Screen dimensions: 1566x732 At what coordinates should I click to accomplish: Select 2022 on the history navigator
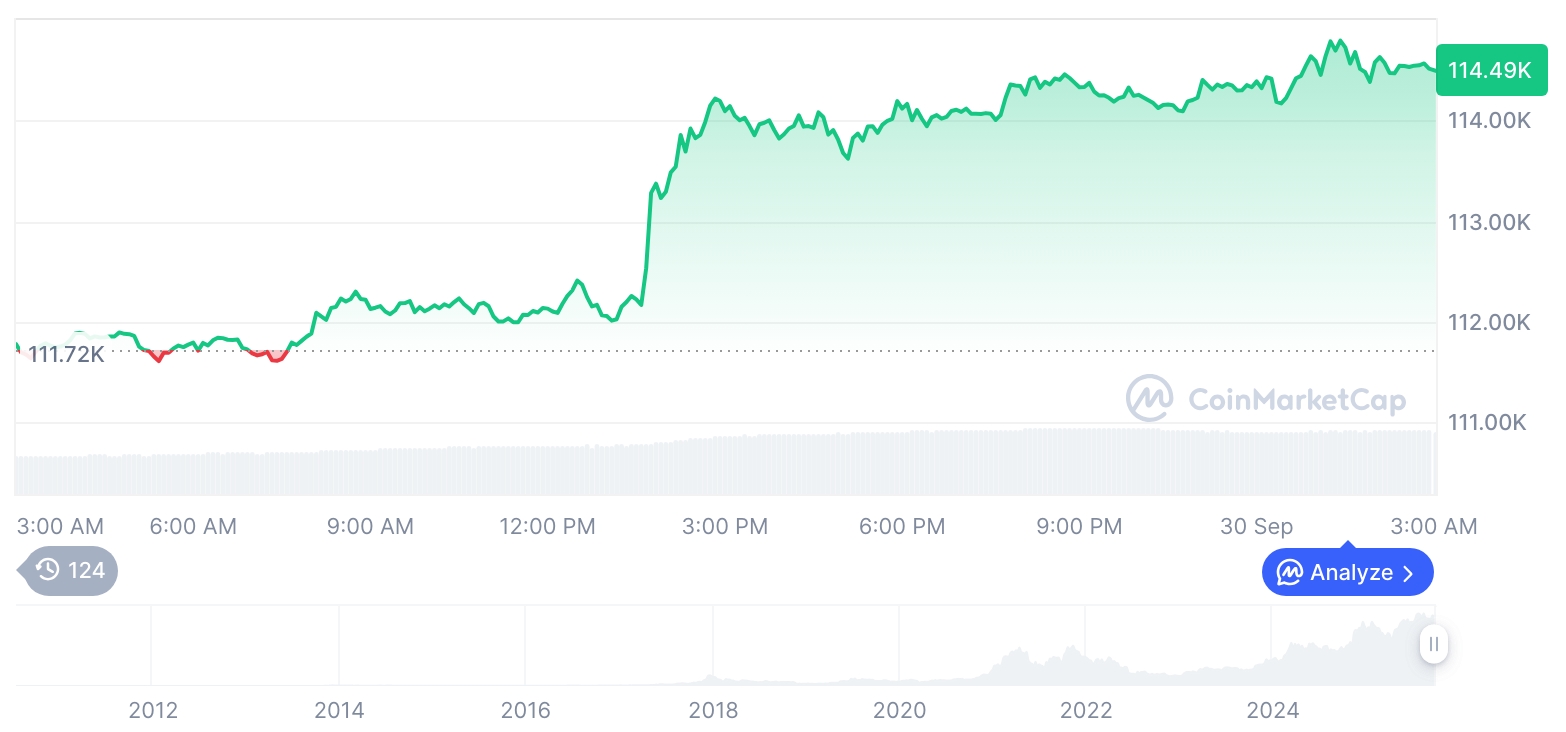click(1086, 710)
